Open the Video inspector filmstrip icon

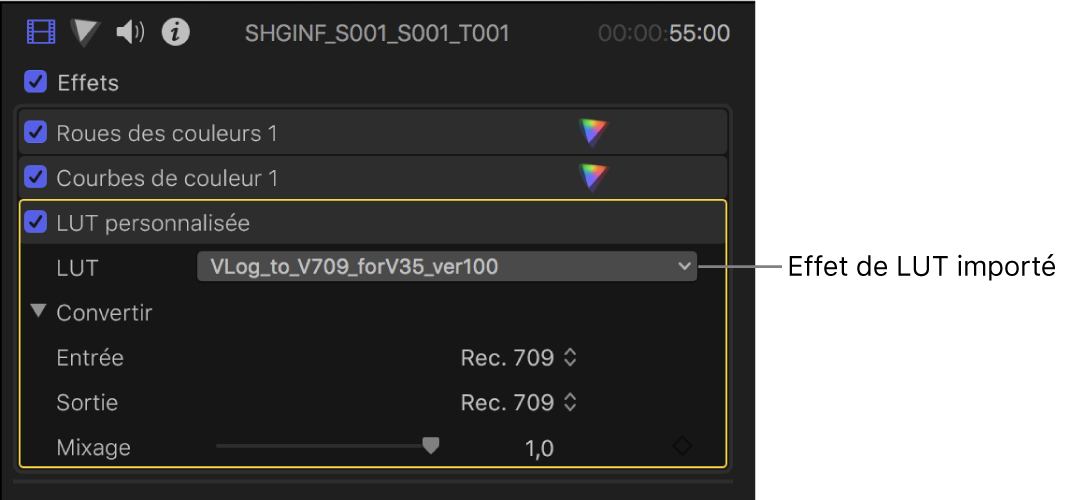[x=42, y=33]
